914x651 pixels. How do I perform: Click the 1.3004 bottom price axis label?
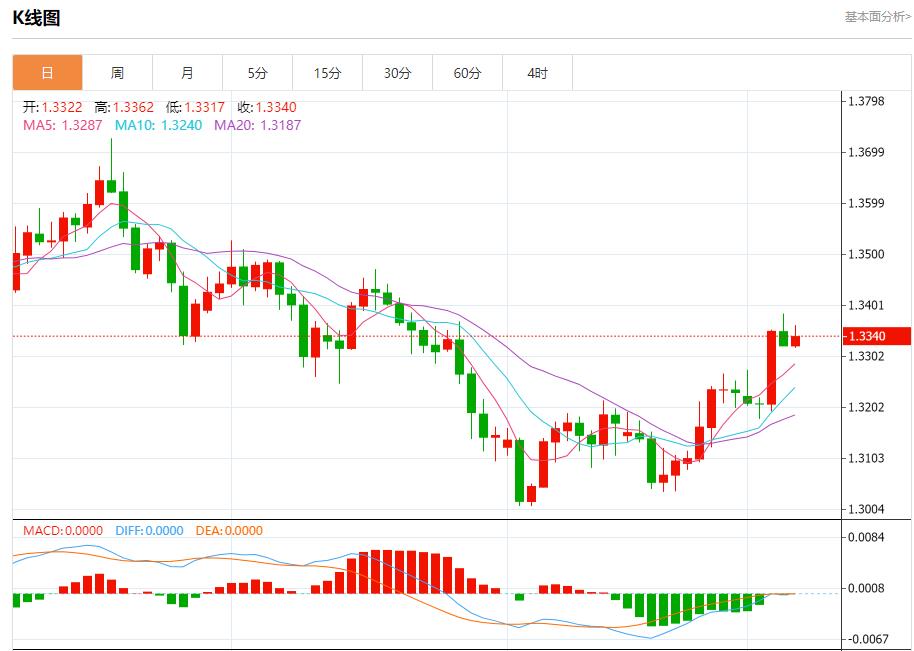point(866,509)
